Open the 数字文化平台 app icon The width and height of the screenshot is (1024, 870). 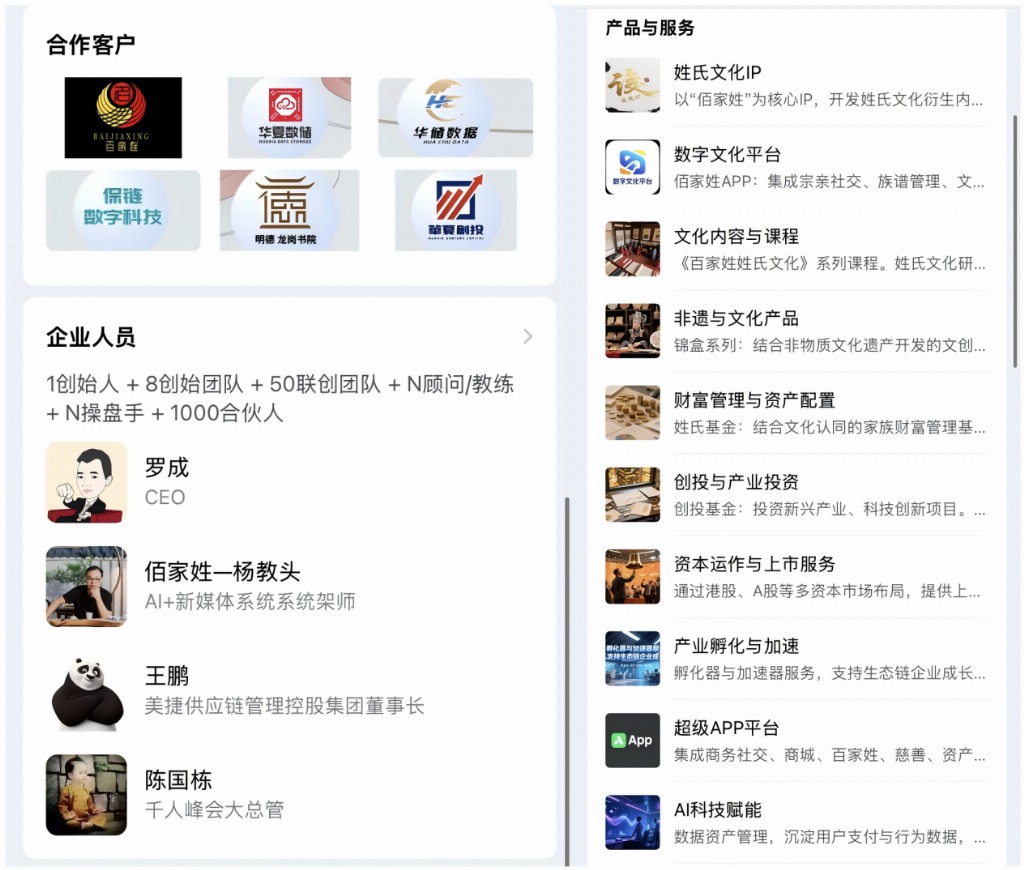632,167
